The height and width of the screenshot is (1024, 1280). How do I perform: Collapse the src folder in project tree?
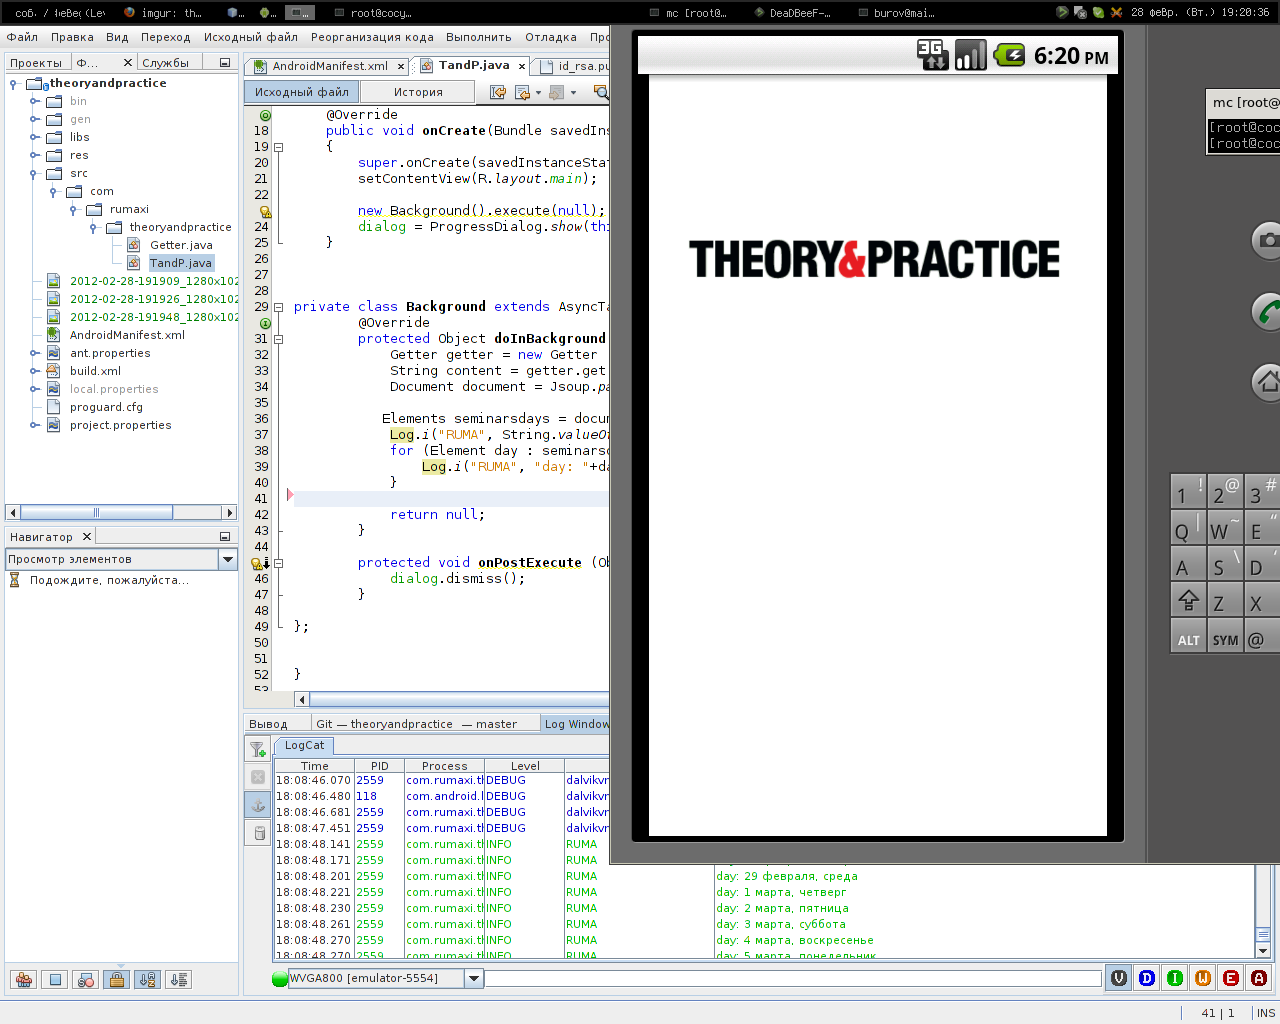click(x=35, y=173)
